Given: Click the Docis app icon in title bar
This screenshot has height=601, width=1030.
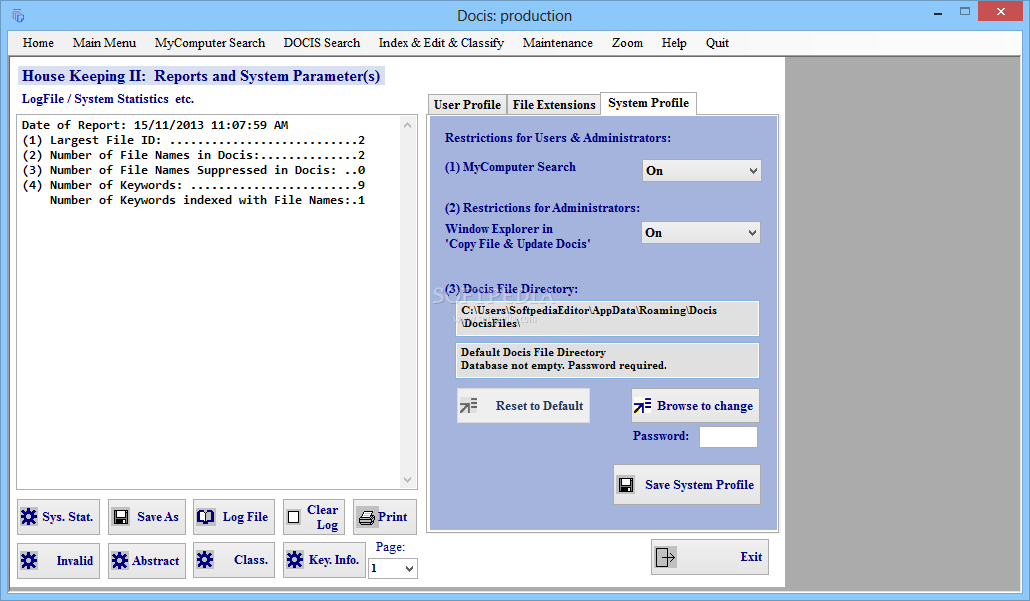Looking at the screenshot, I should (18, 15).
